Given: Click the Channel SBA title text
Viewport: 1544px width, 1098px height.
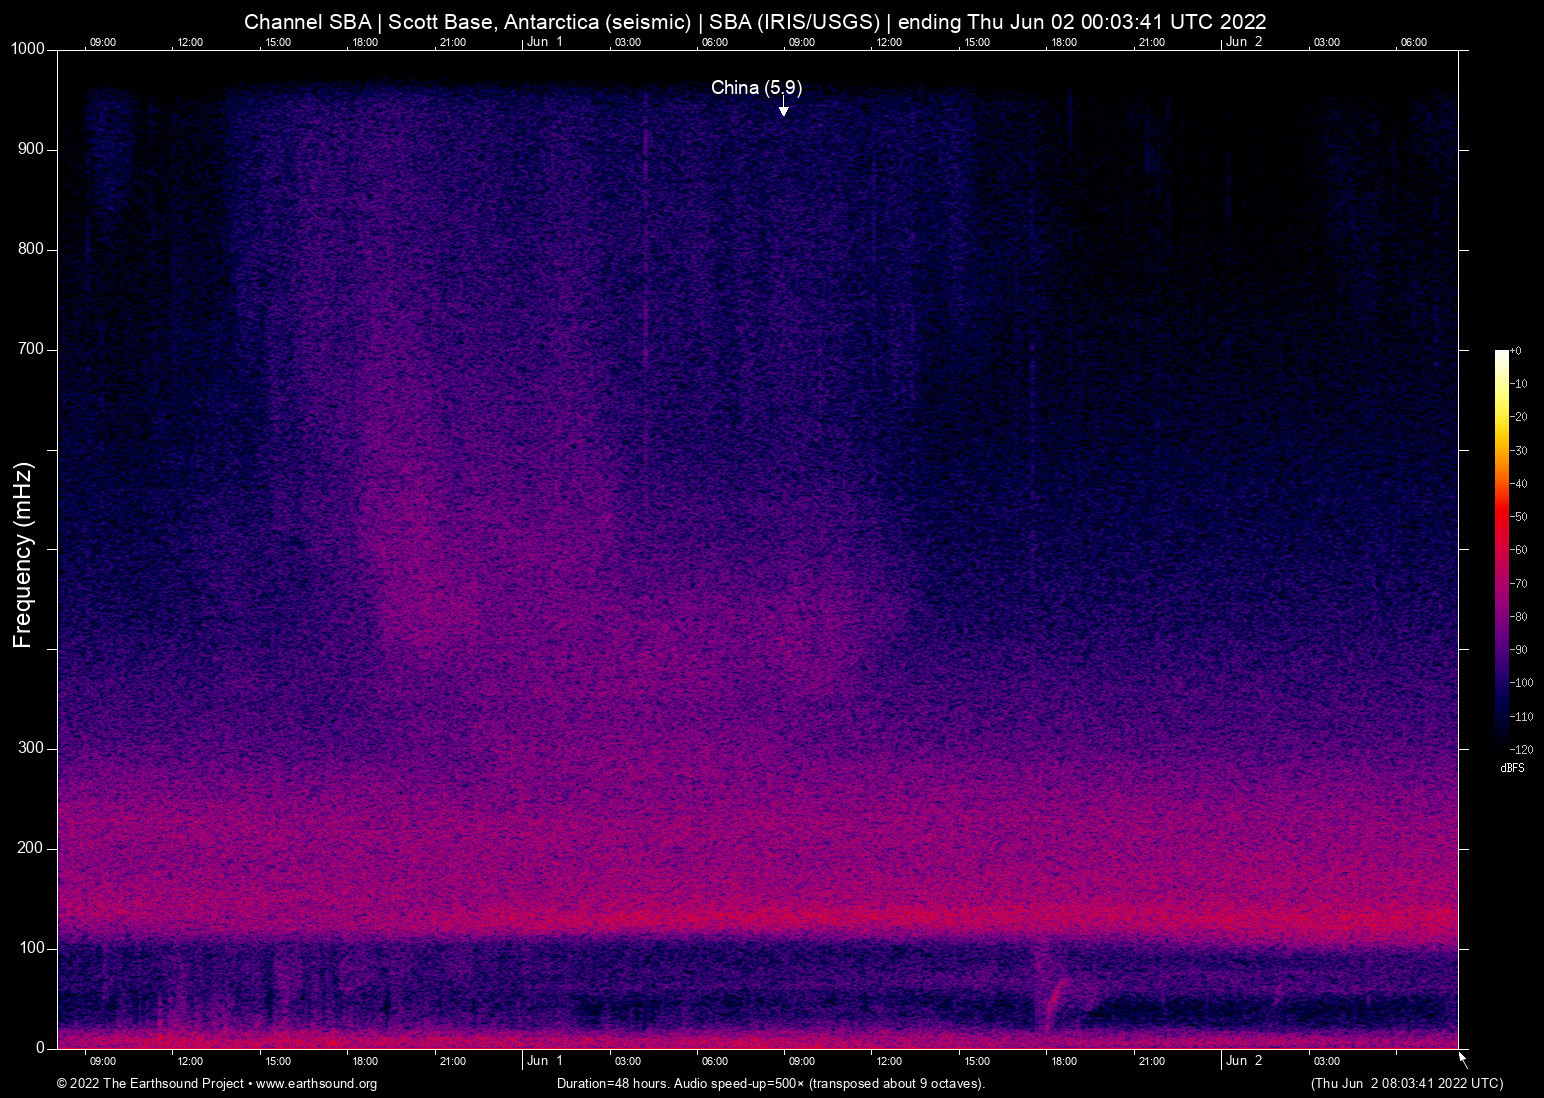Looking at the screenshot, I should [x=310, y=21].
